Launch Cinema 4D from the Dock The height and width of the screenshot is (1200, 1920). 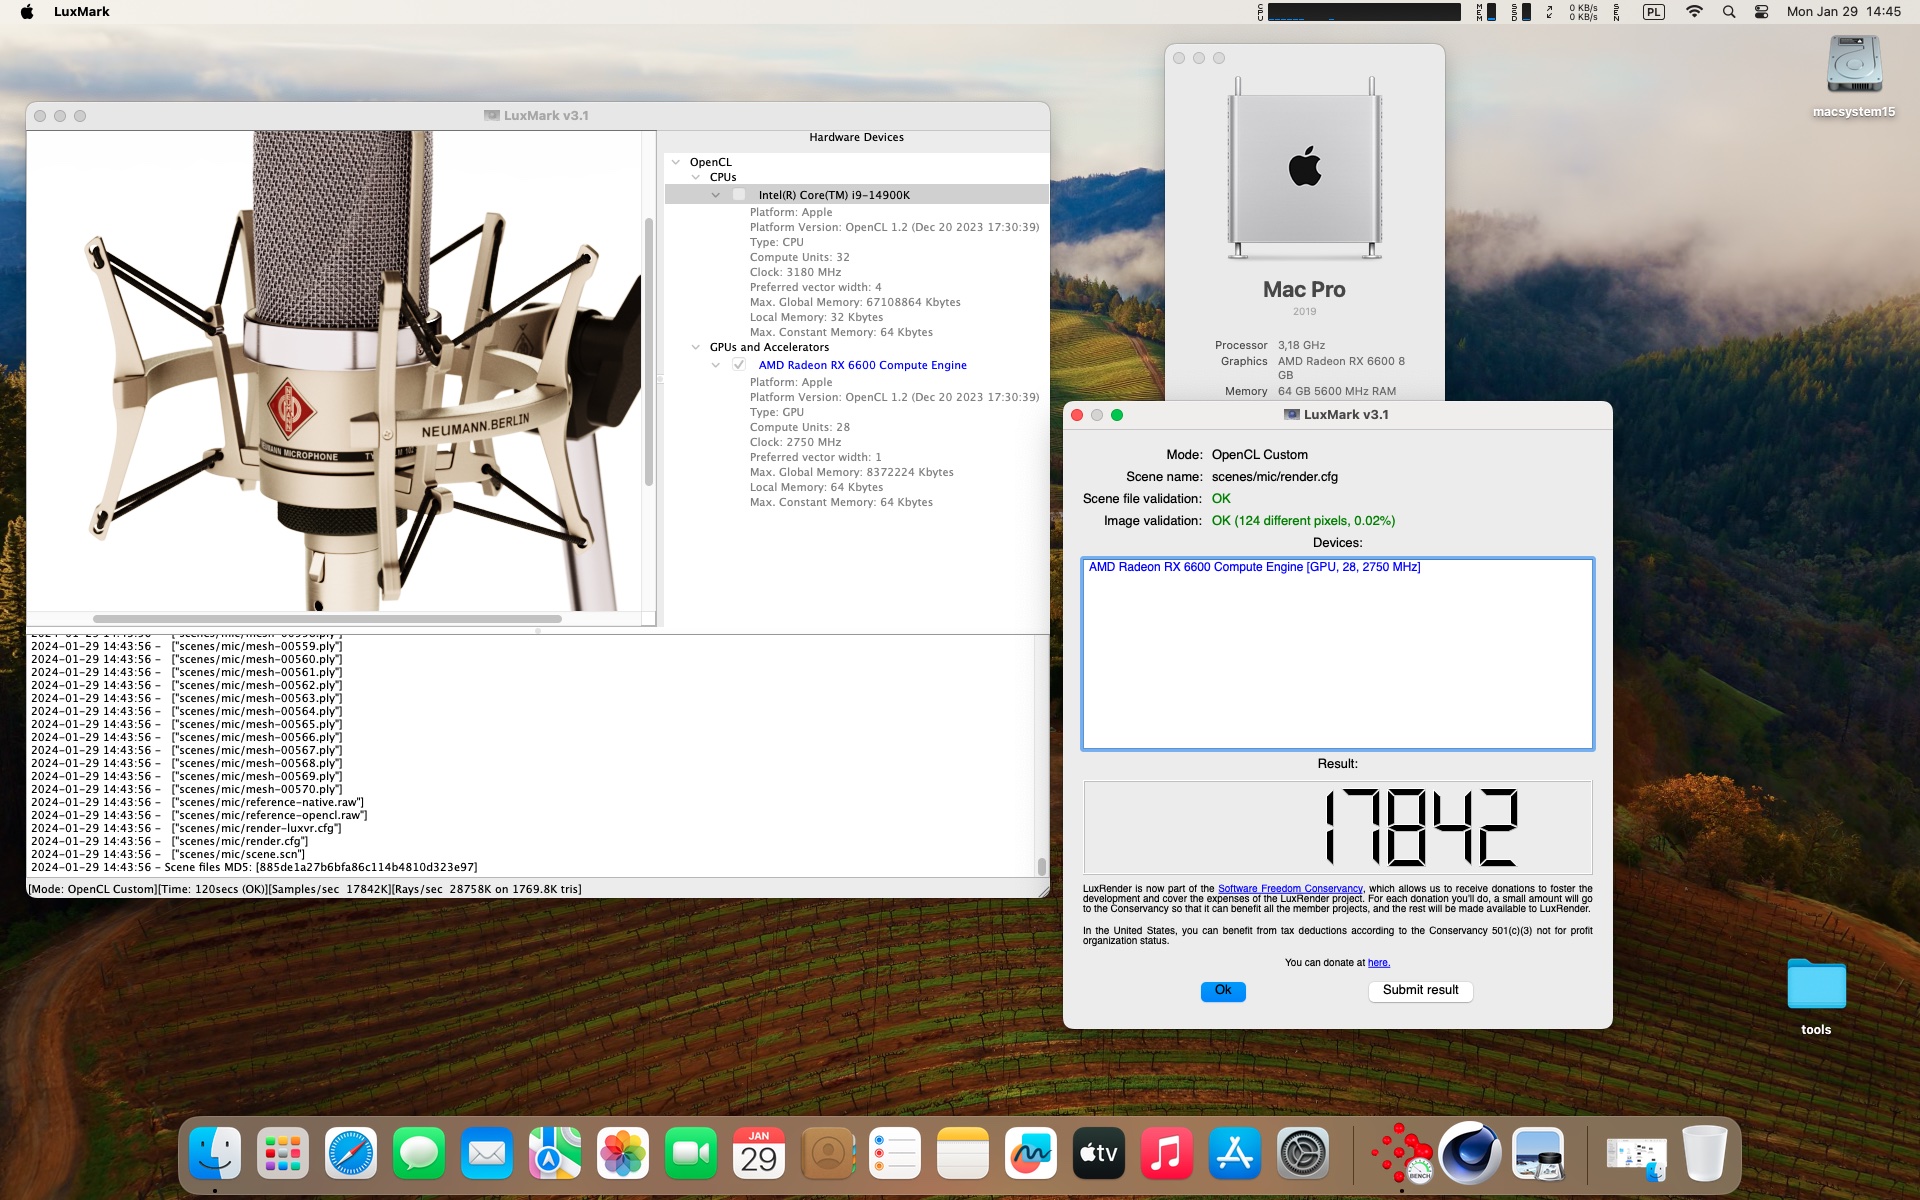1470,1153
